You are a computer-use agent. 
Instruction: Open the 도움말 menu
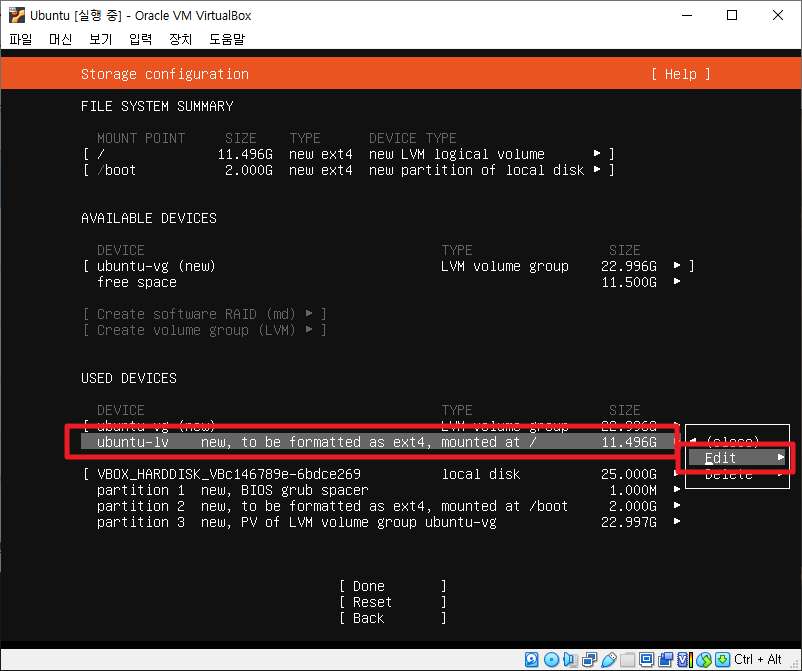[227, 39]
